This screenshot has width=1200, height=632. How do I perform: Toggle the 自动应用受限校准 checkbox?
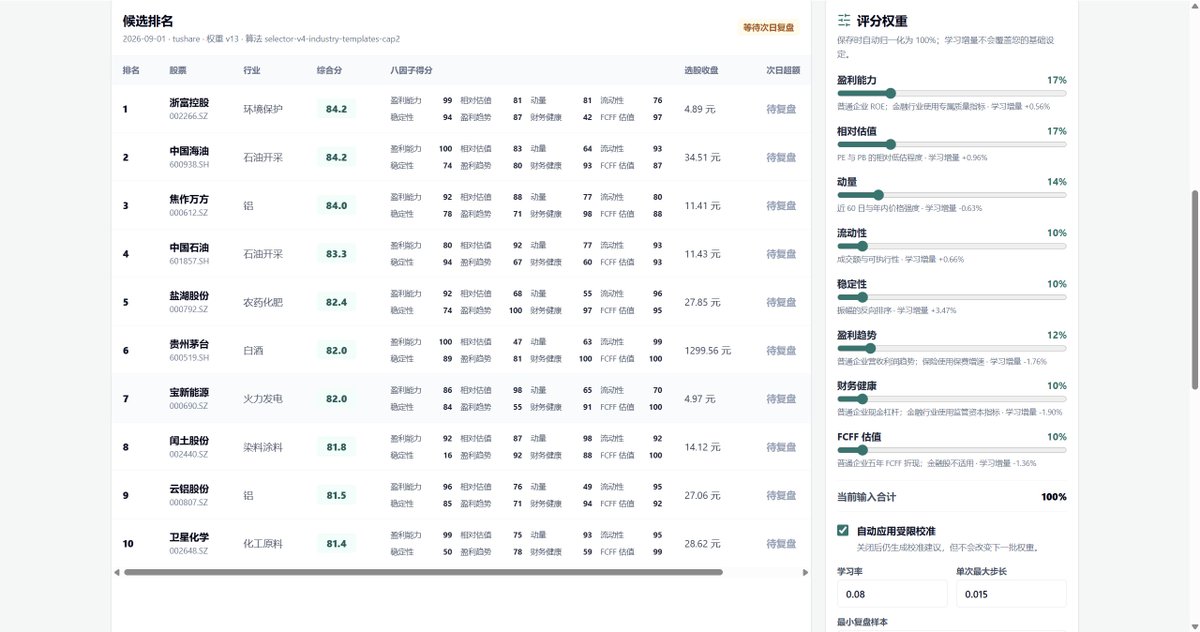843,530
